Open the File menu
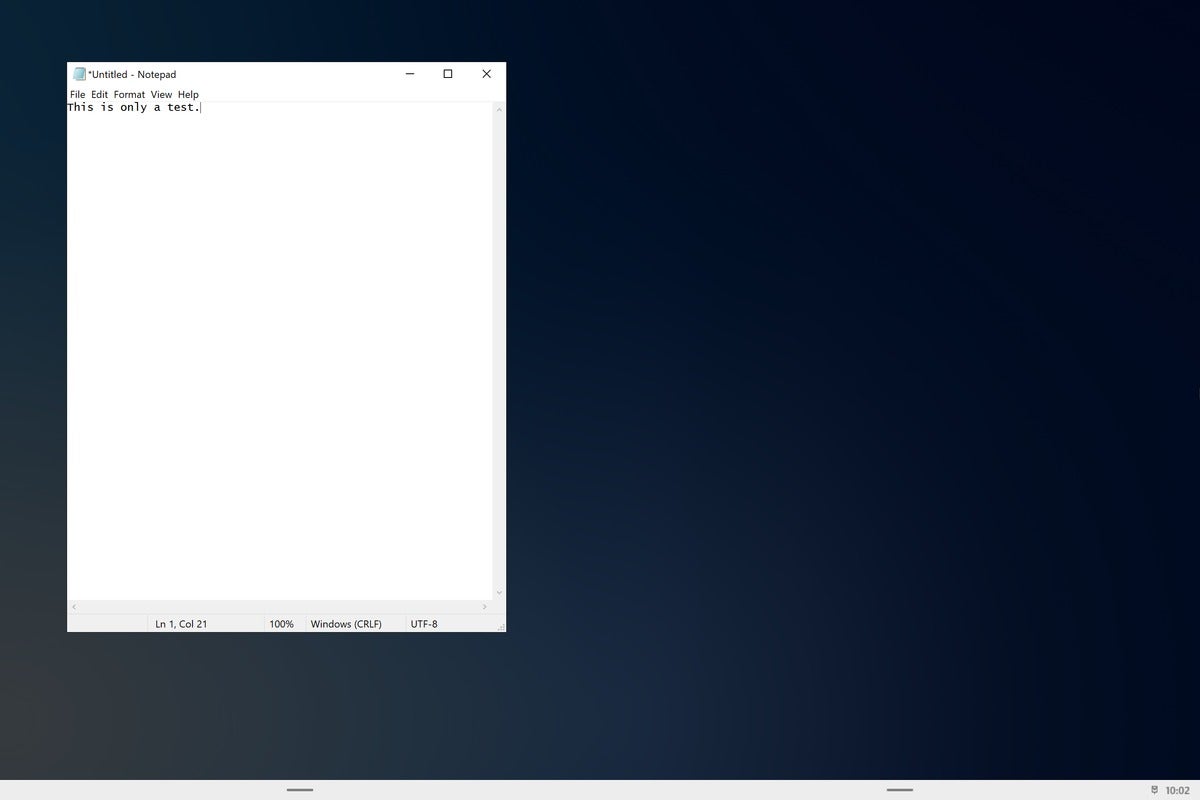The image size is (1200, 800). (77, 95)
